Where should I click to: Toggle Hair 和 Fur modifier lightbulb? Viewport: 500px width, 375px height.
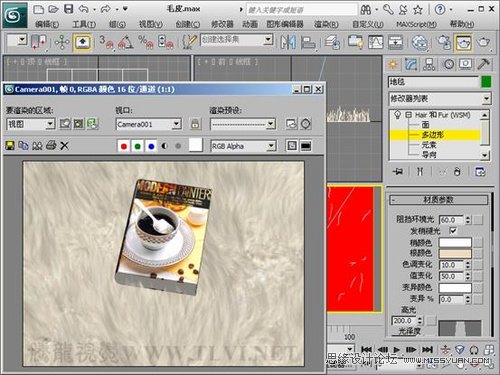pos(397,115)
